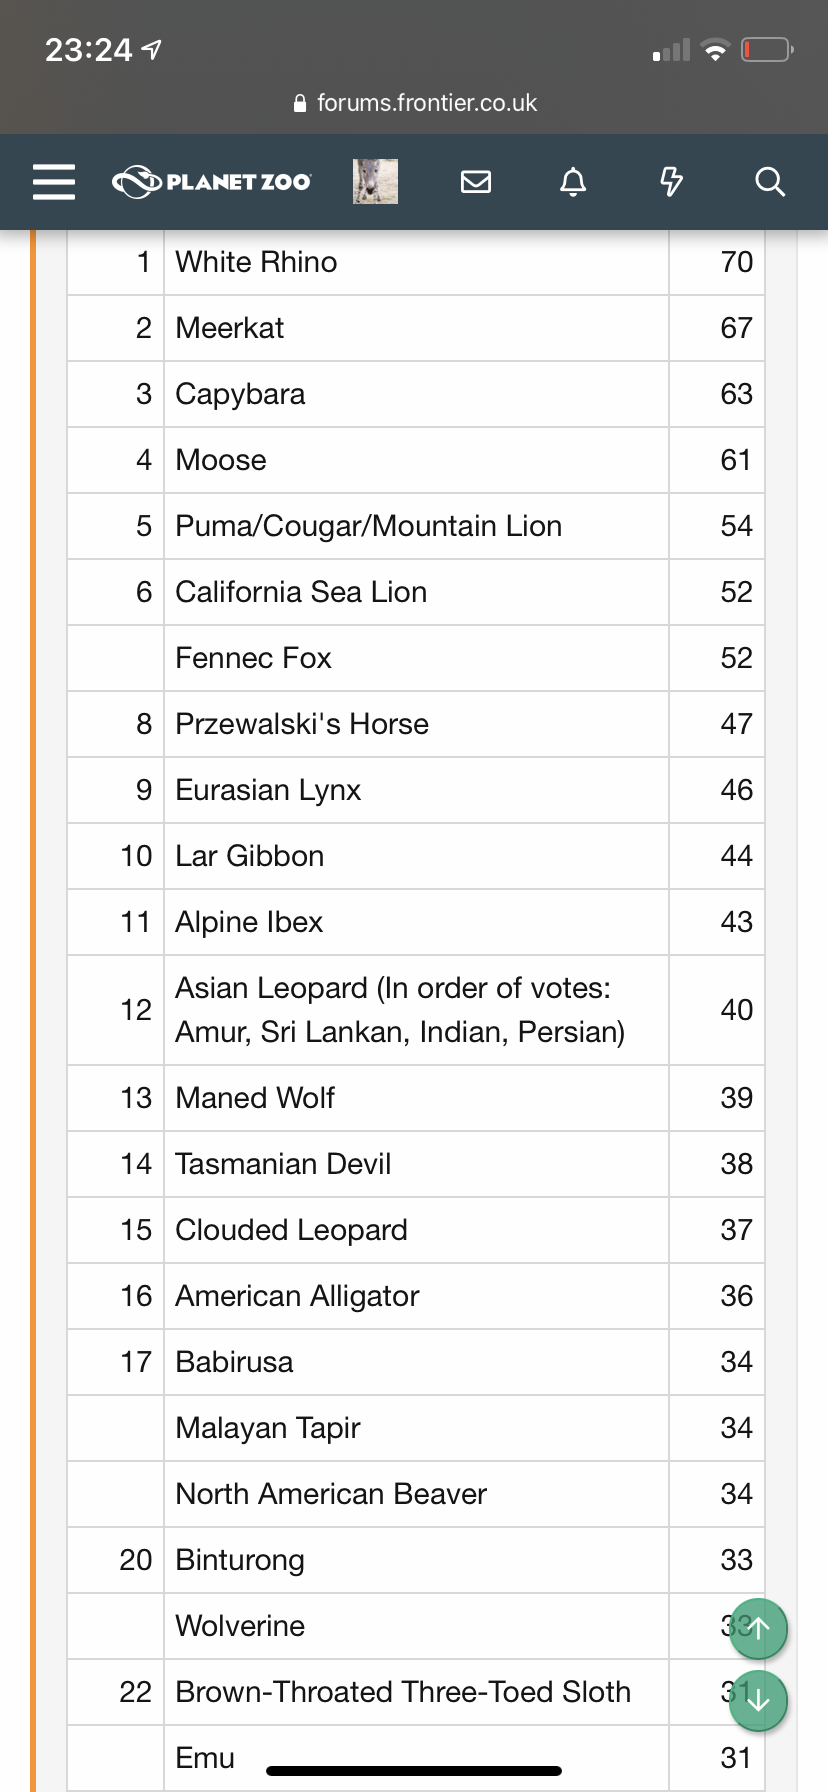This screenshot has height=1792, width=828.
Task: Tap the home indicator bar at bottom
Action: [414, 1771]
